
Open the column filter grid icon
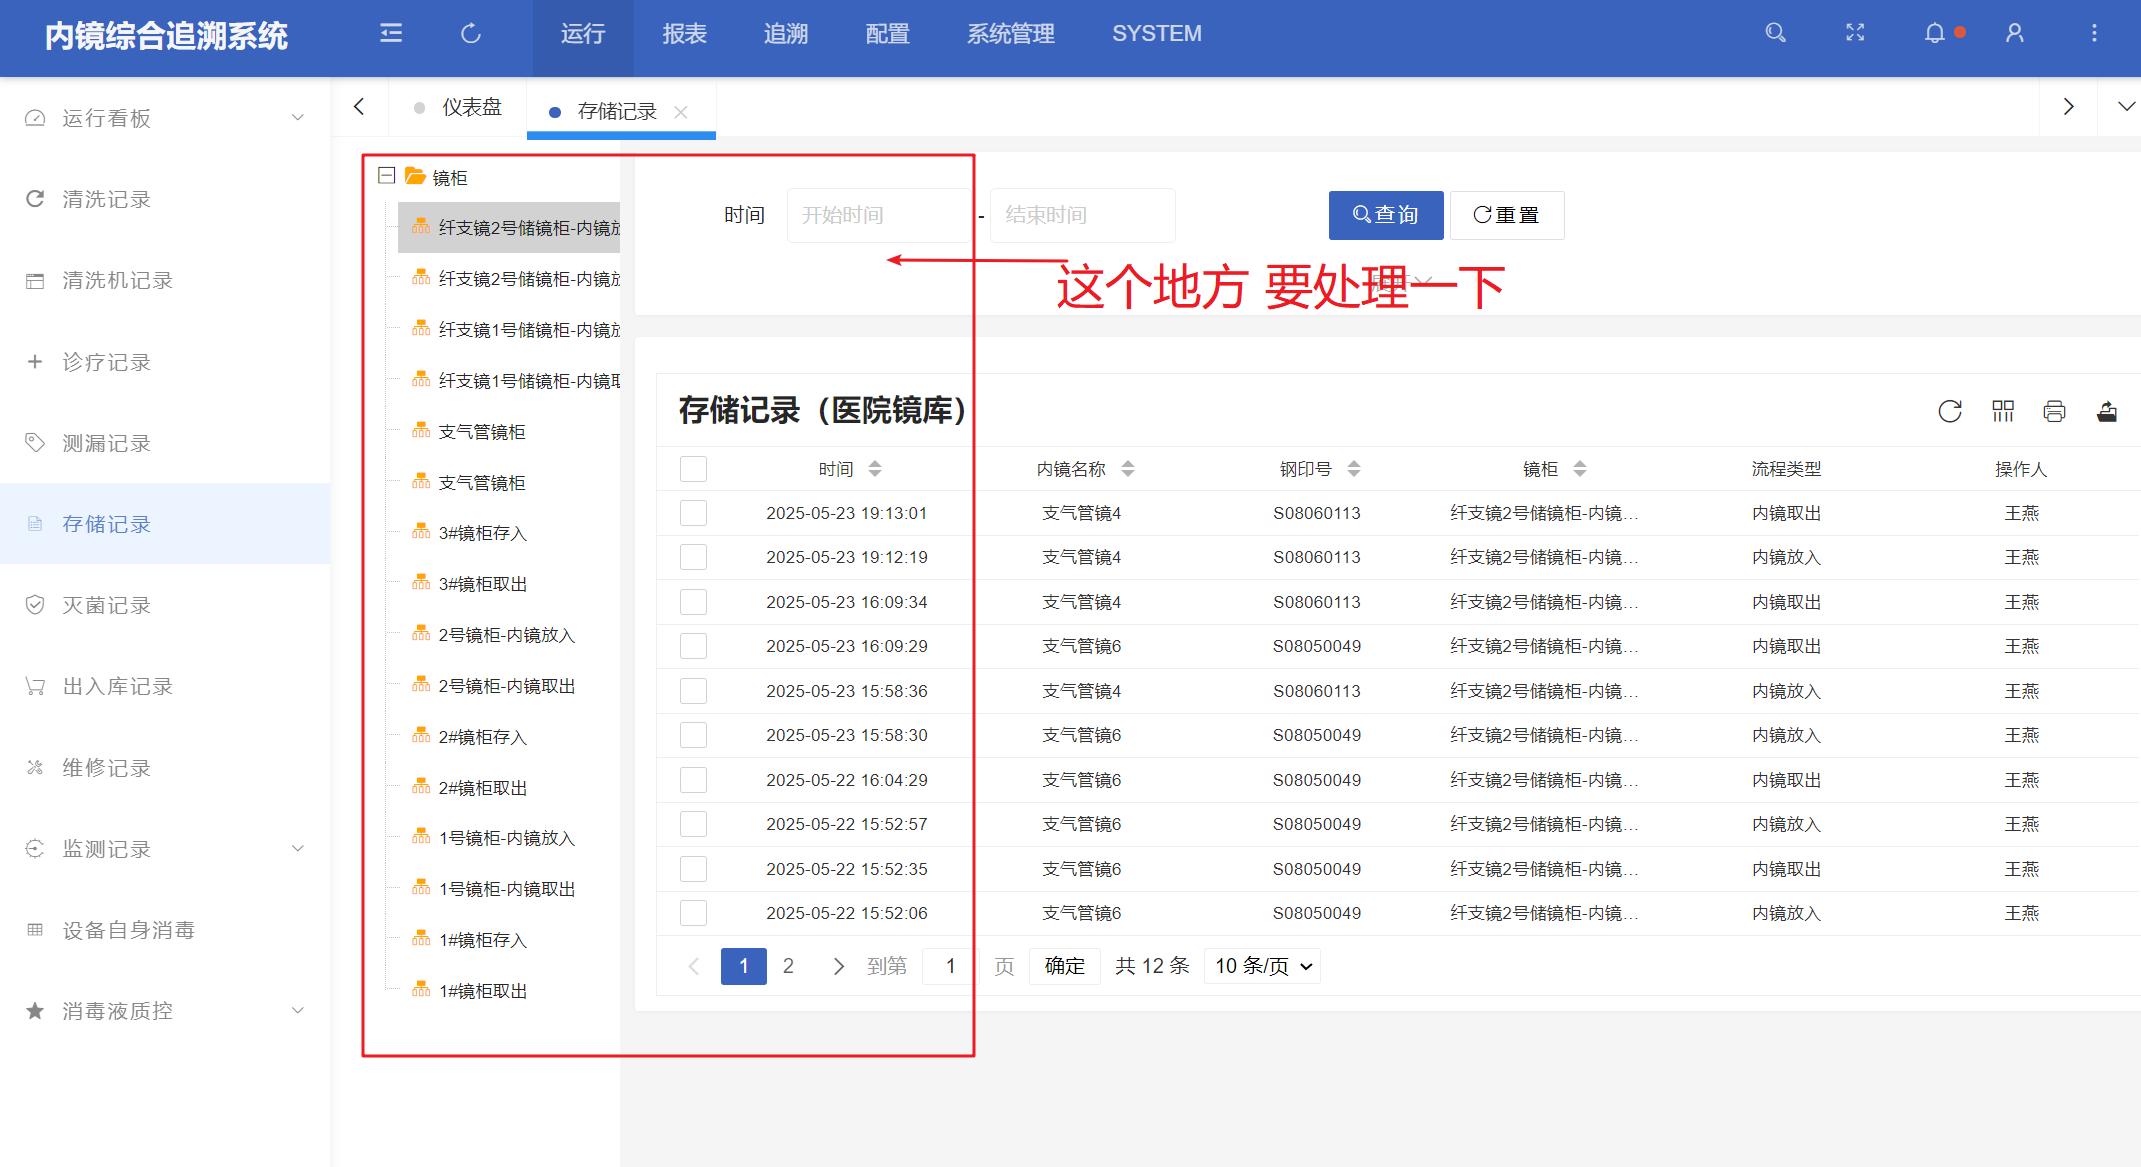(x=2003, y=411)
